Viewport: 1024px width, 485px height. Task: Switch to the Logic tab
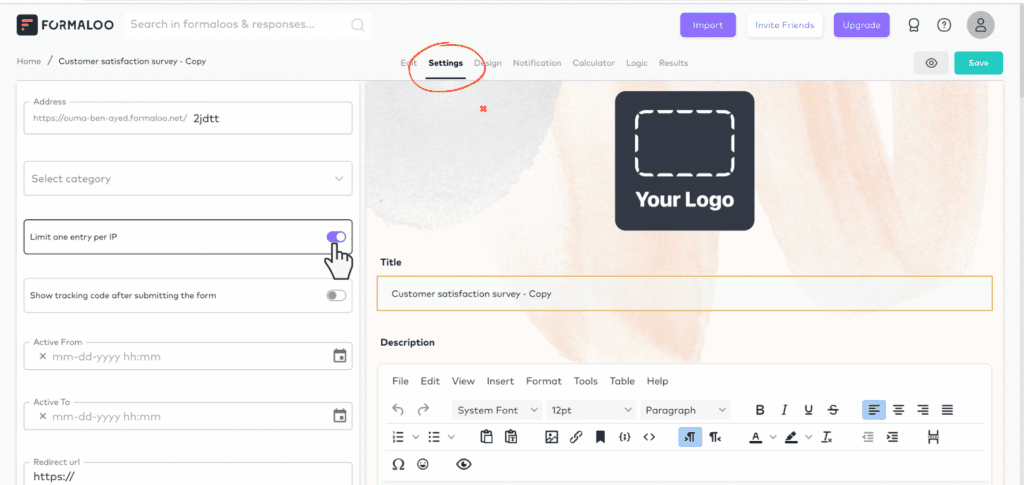tap(637, 63)
